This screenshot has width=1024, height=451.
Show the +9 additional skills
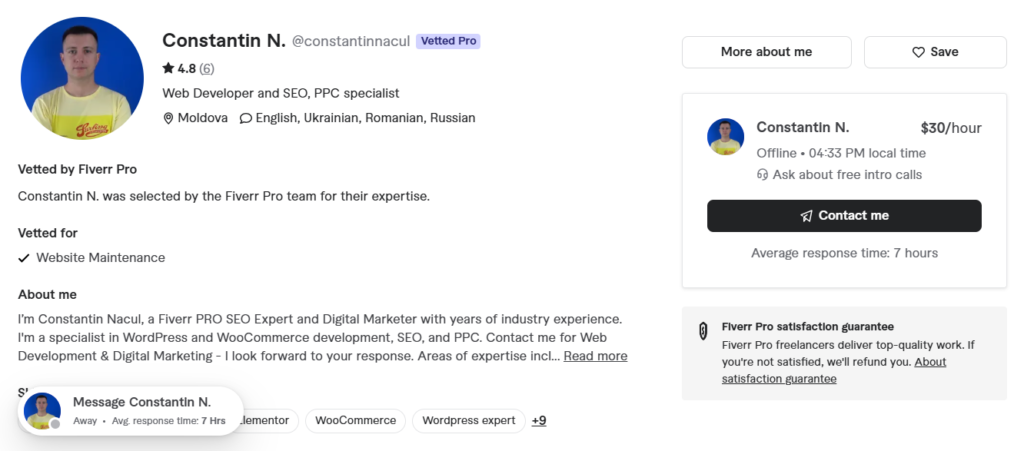pos(539,421)
